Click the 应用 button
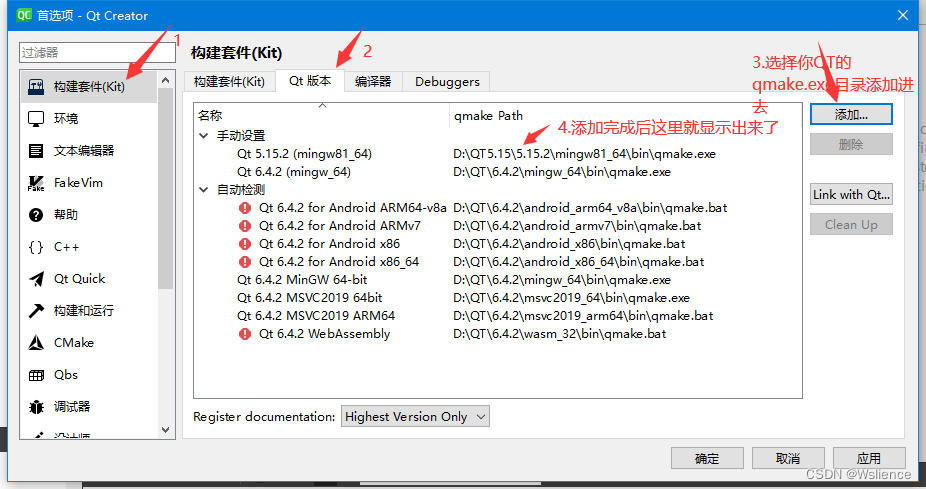The height and width of the screenshot is (489, 926). 869,458
